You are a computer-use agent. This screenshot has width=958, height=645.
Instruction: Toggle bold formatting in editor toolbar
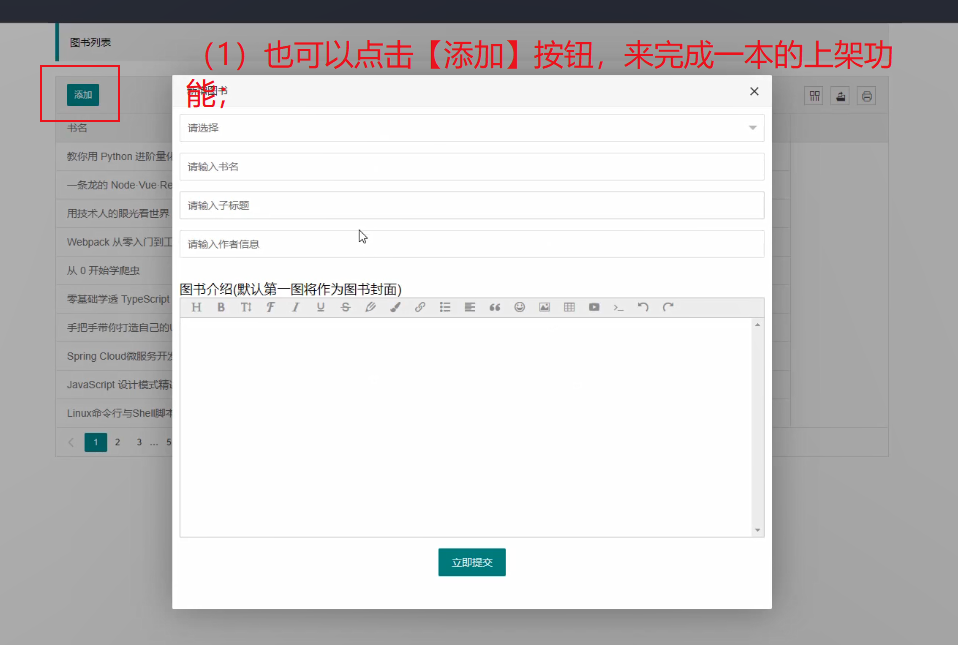pos(221,307)
